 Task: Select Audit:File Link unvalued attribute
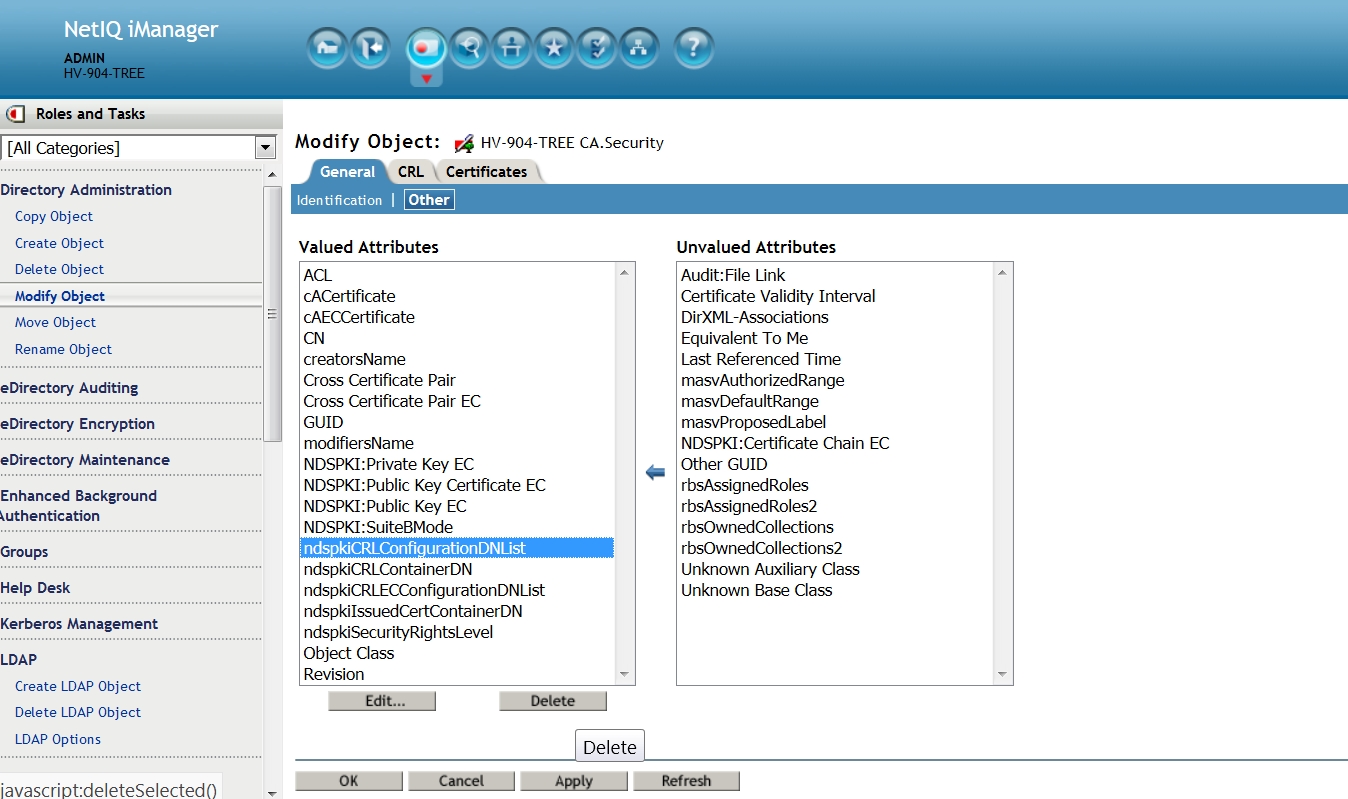pos(835,275)
